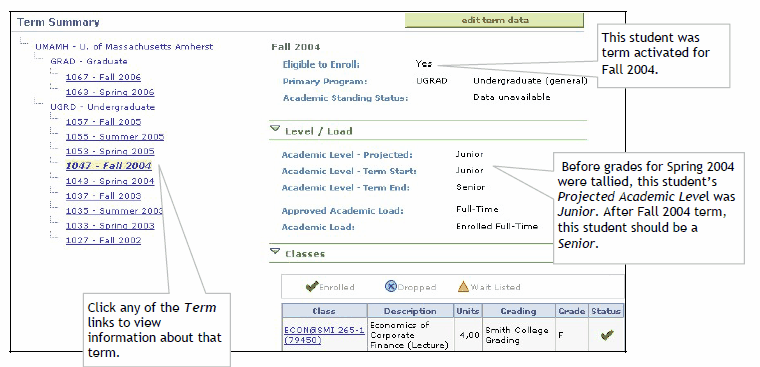
Task: Click the Grading column header
Action: point(519,311)
